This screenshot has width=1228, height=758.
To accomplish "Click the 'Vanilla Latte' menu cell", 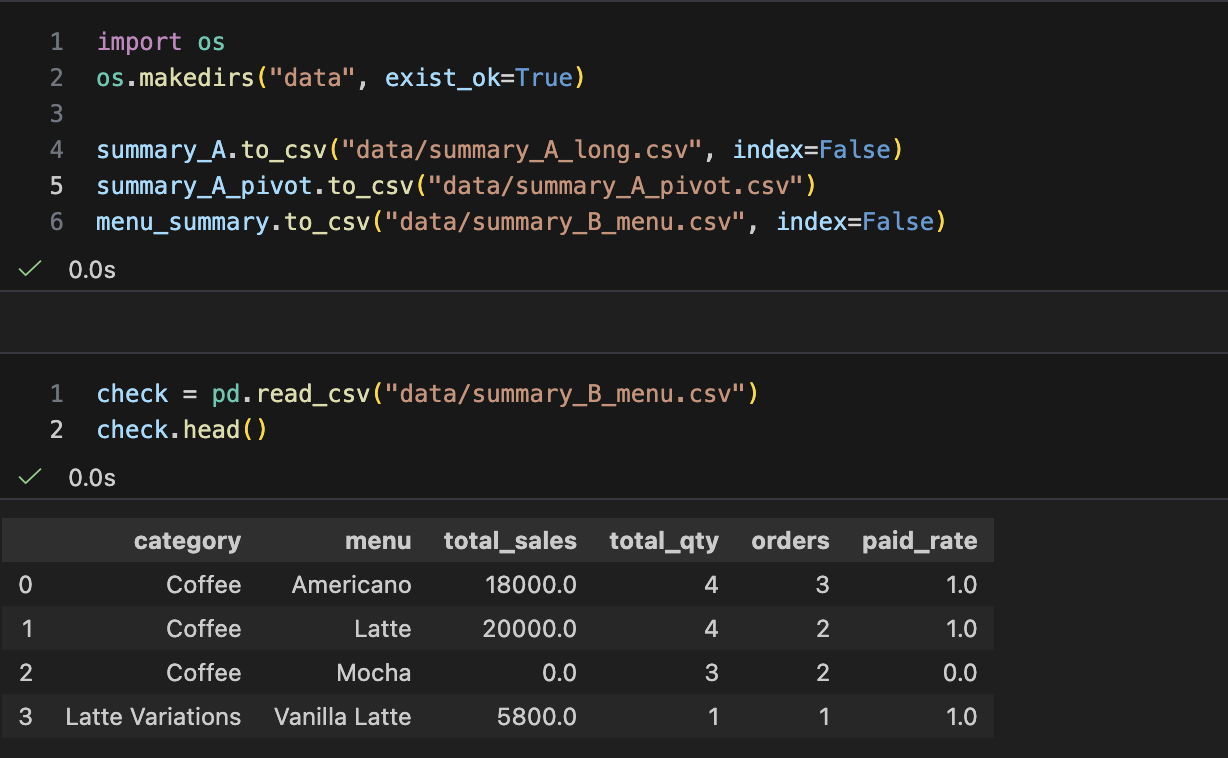I will pos(342,716).
